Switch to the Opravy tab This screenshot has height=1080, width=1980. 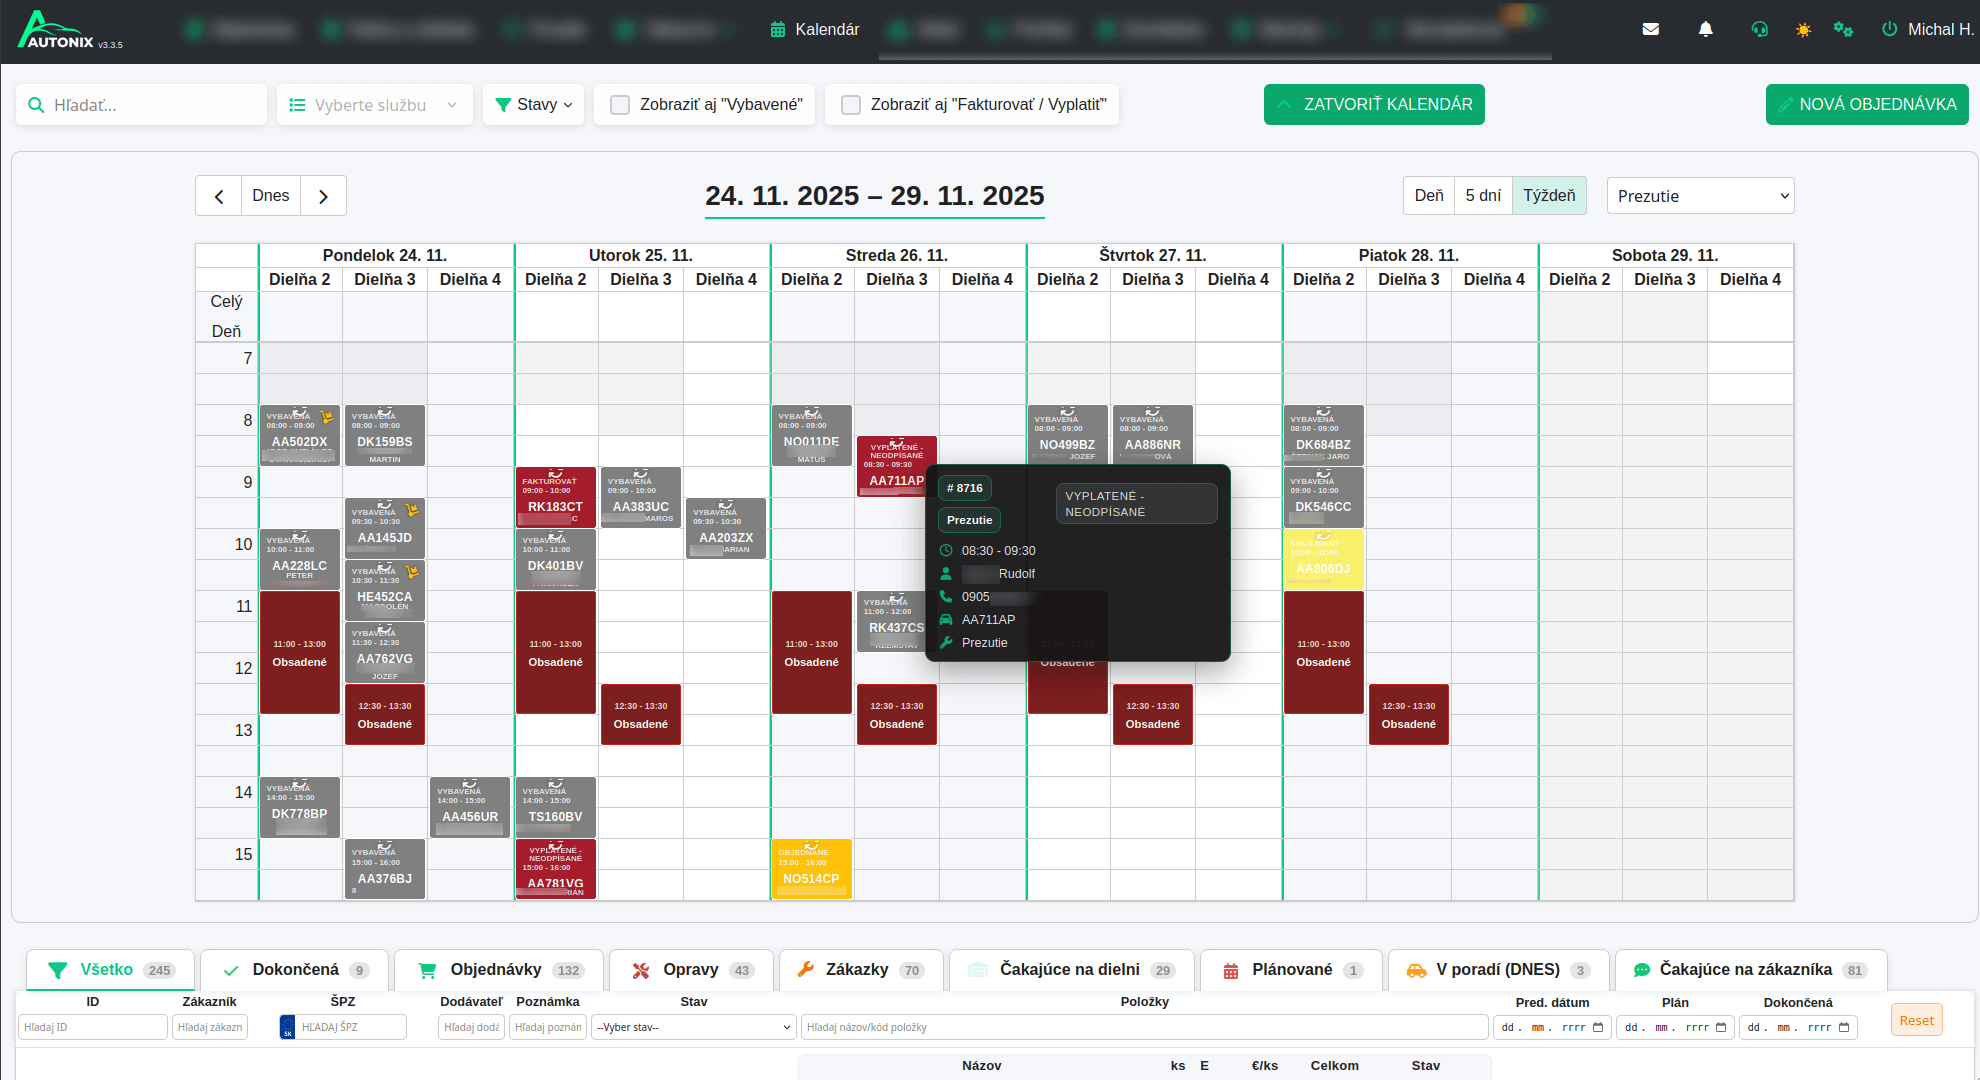pyautogui.click(x=690, y=969)
